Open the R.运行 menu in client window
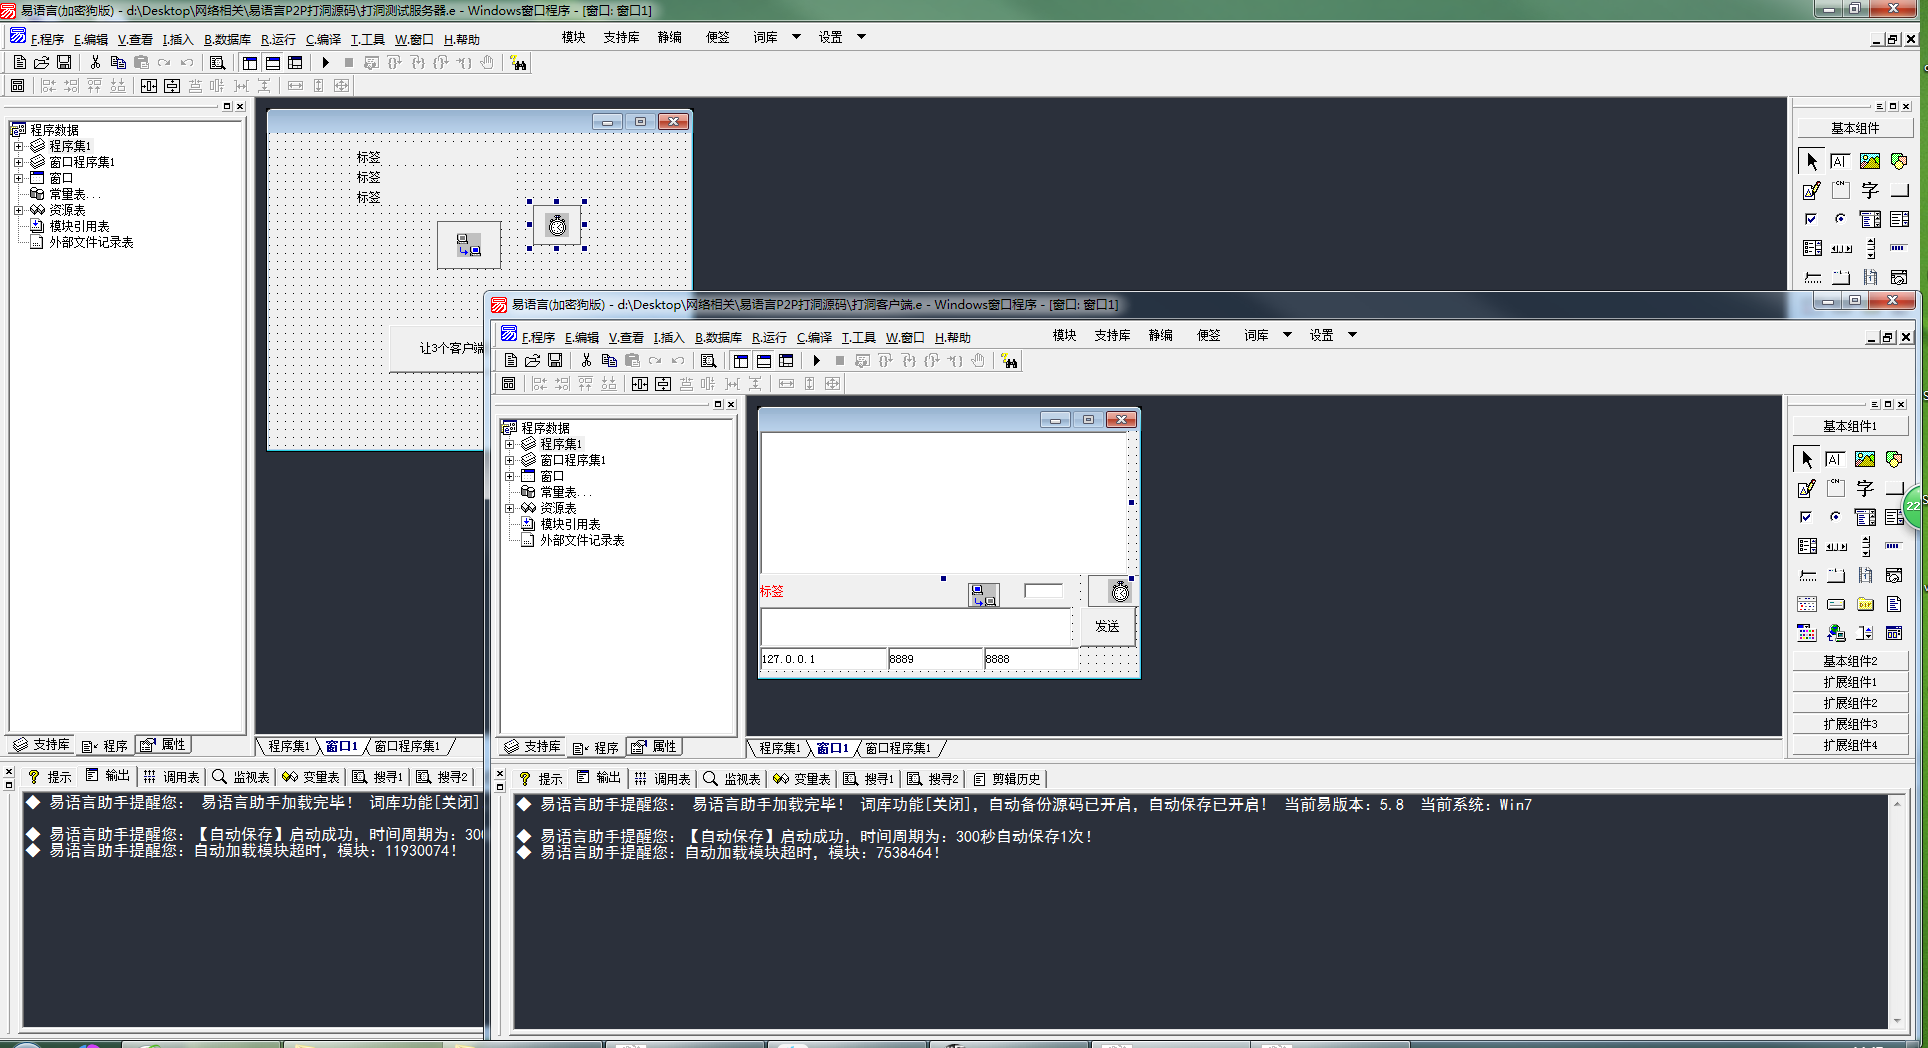 [769, 338]
